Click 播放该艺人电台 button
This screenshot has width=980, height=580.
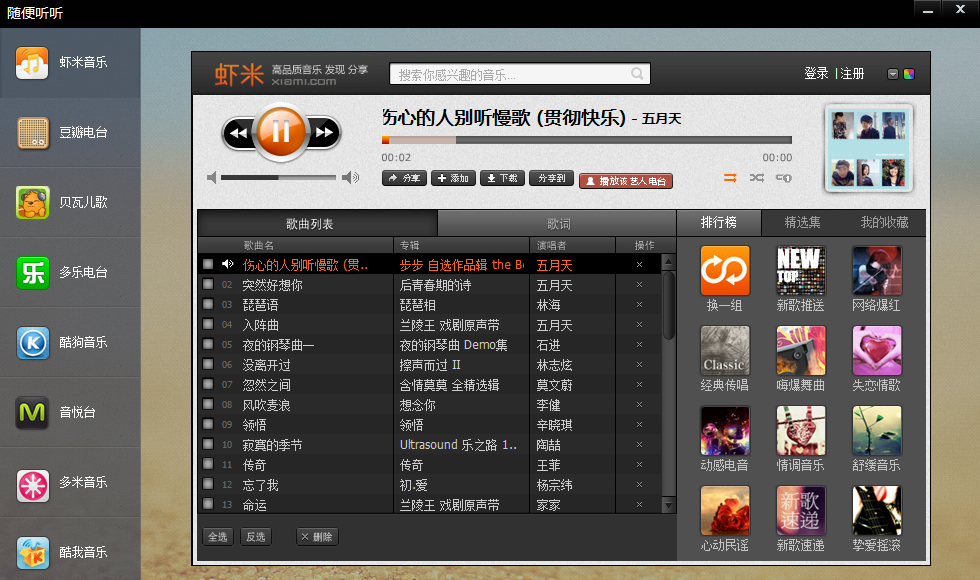click(x=626, y=181)
